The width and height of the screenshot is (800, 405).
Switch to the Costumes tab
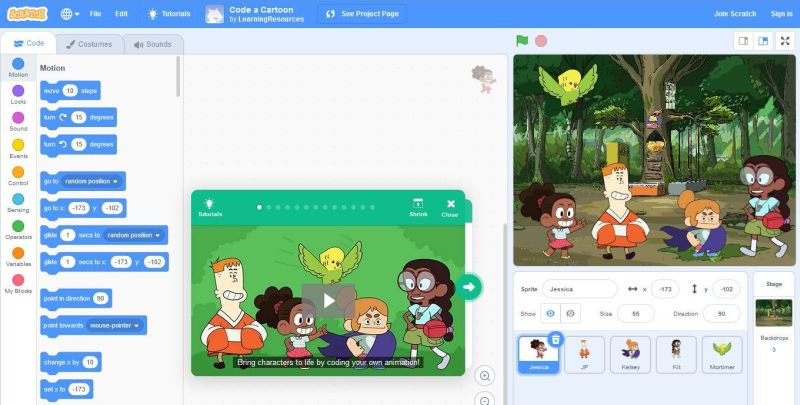pos(89,44)
